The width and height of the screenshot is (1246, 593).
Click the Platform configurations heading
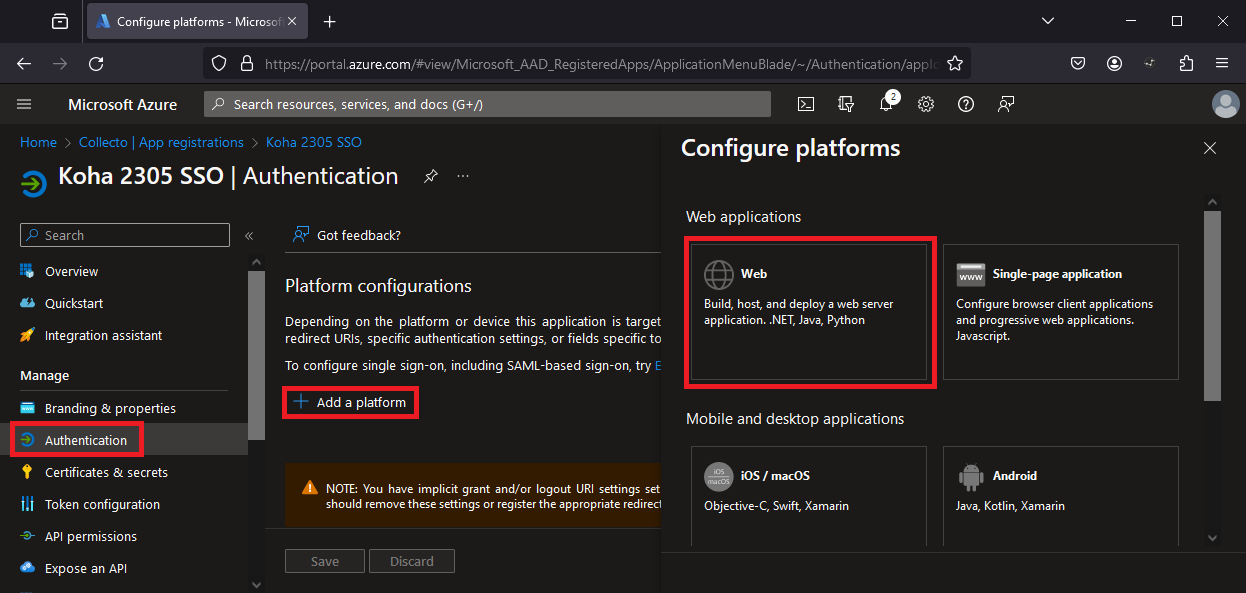(378, 286)
